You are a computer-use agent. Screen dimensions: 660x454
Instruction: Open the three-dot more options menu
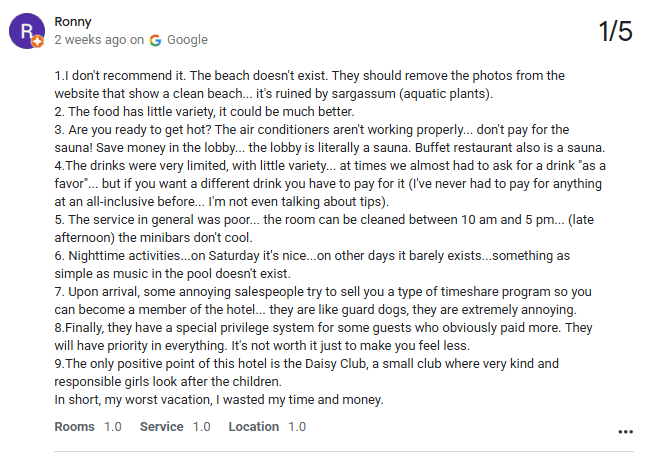[x=626, y=432]
